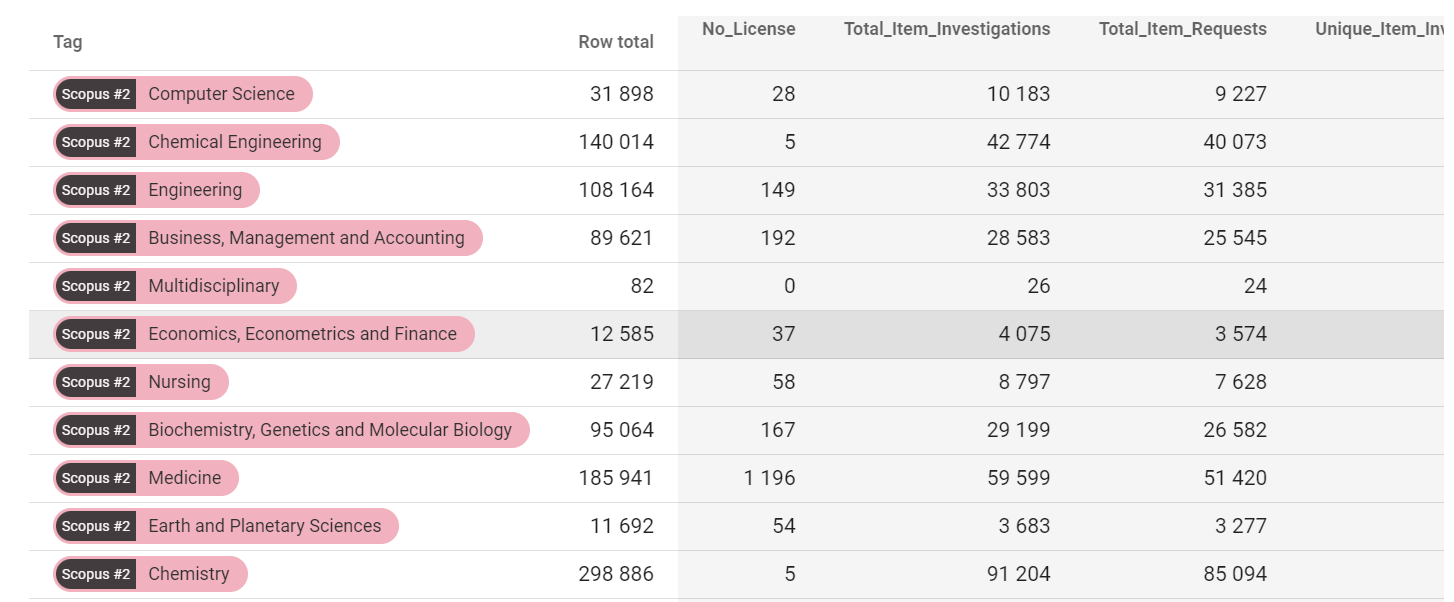Sort by Total_Item_Investigations column header
The width and height of the screenshot is (1454, 602).
click(947, 29)
